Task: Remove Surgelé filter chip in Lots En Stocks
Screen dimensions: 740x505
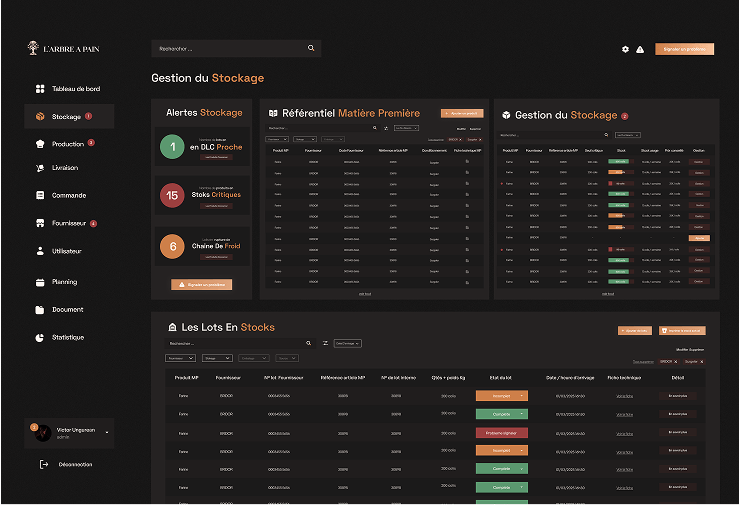Action: 702,362
